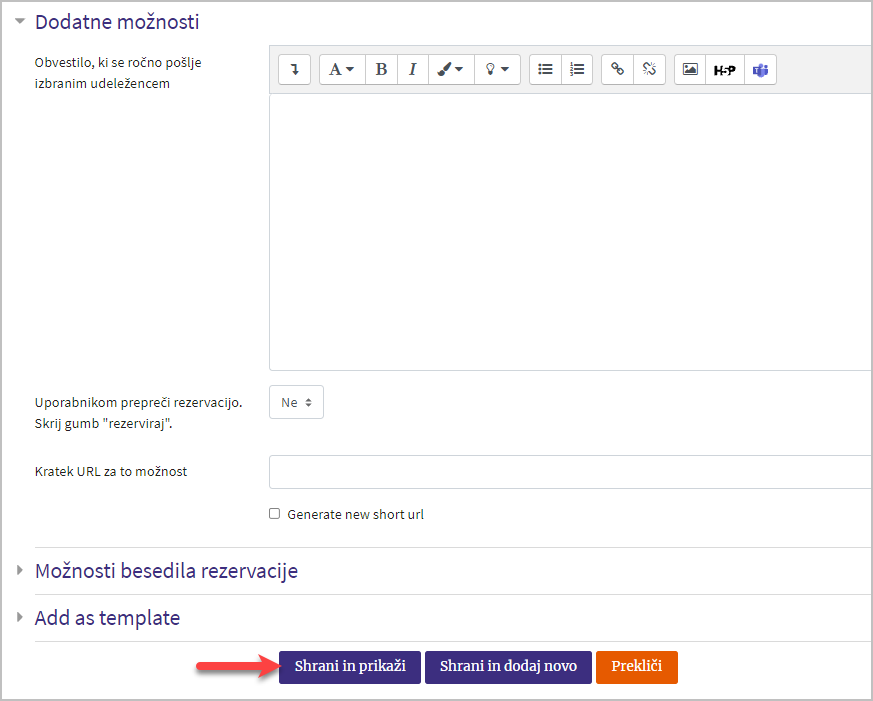
Task: Toggle italic formatting in editor
Action: point(413,70)
